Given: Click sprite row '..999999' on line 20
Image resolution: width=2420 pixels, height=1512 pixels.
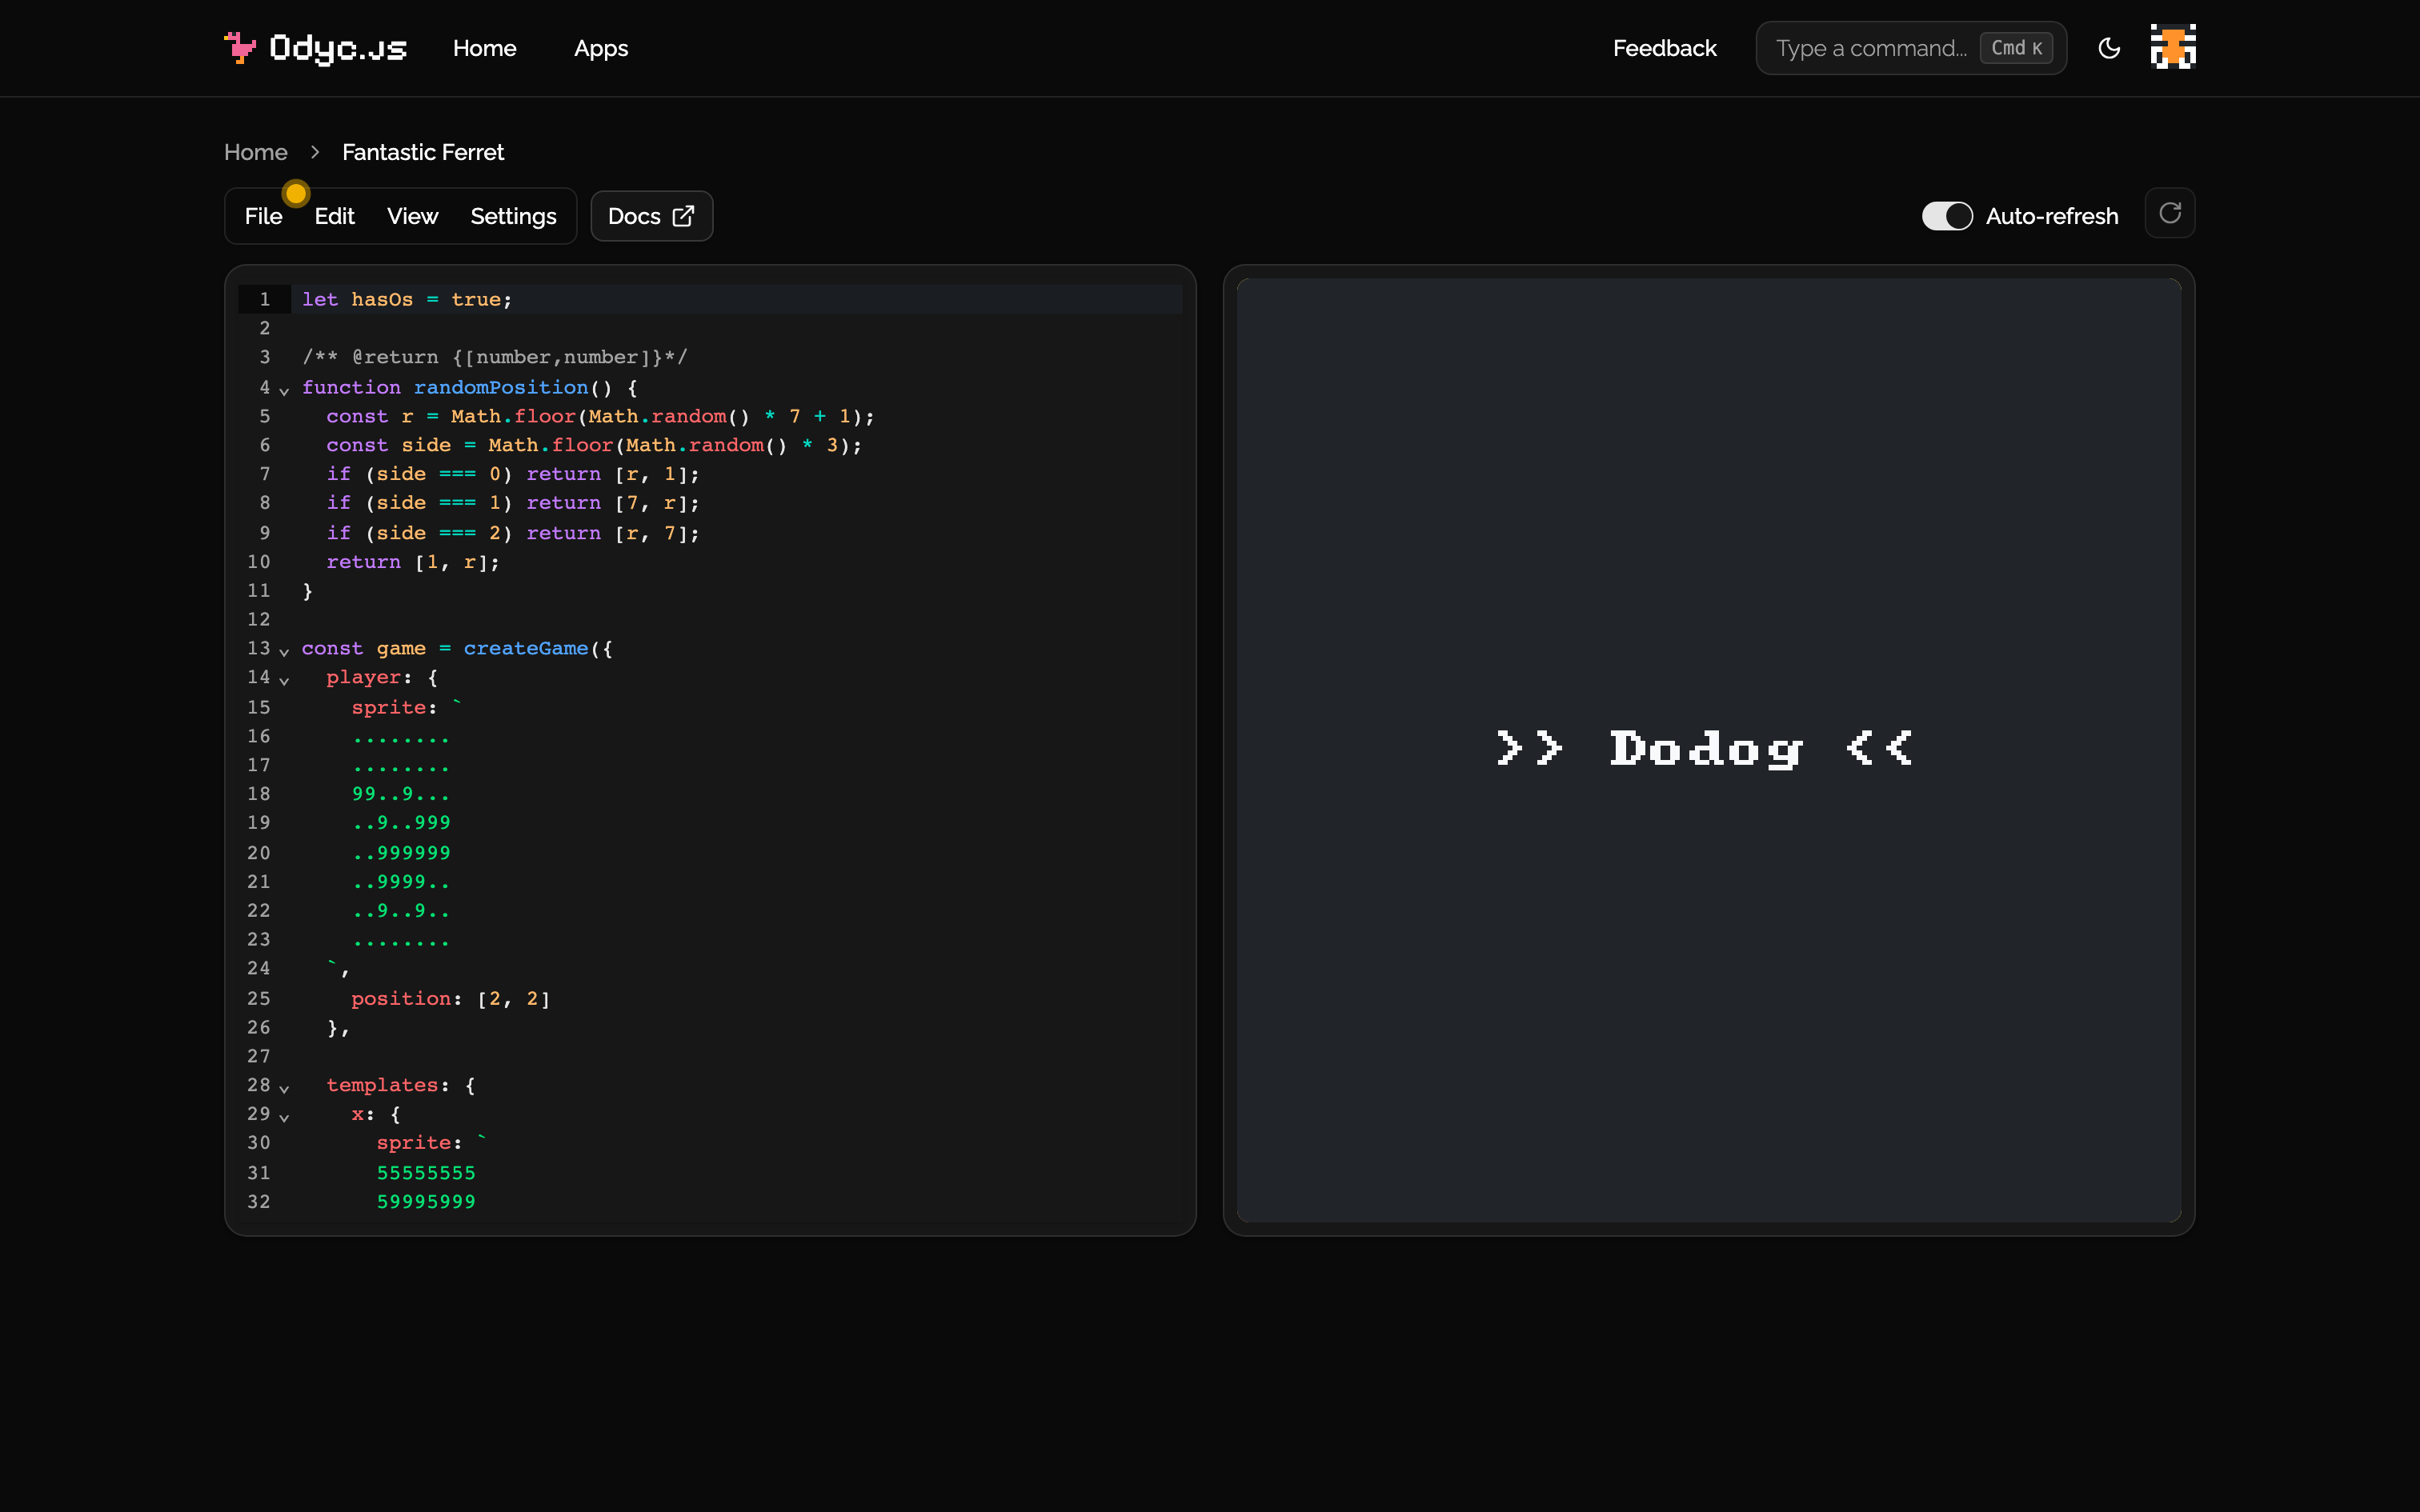Looking at the screenshot, I should [x=401, y=853].
